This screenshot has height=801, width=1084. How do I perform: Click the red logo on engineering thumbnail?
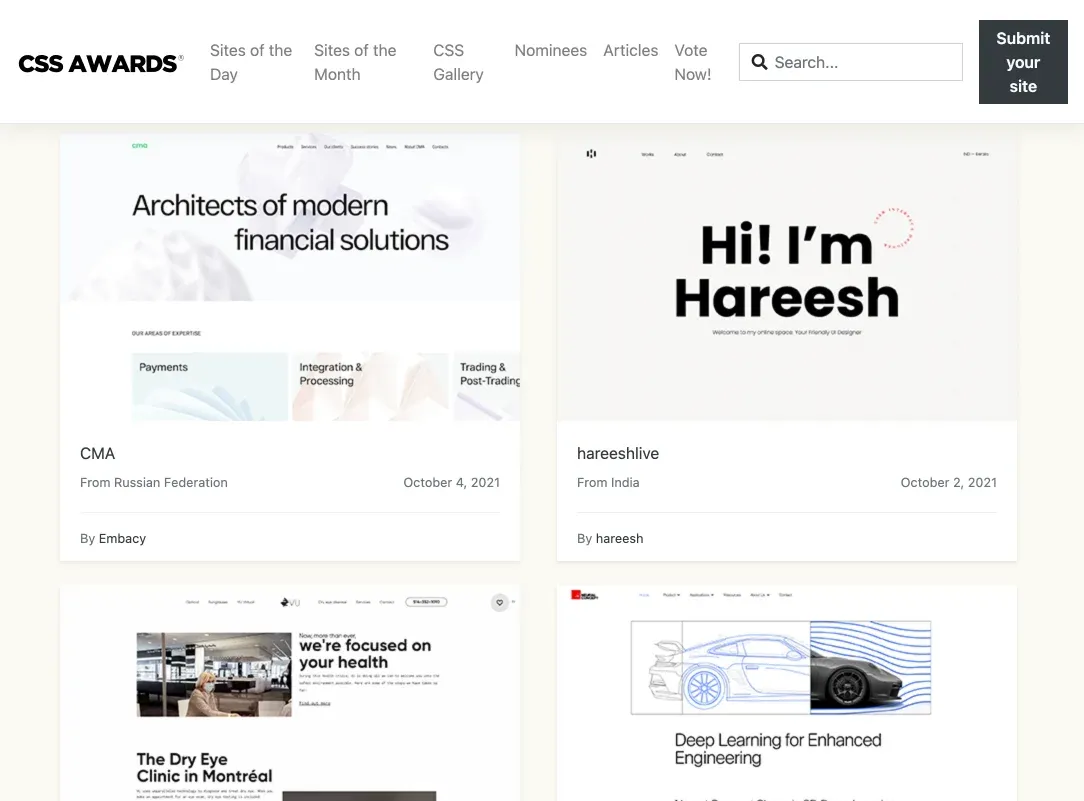(x=577, y=595)
